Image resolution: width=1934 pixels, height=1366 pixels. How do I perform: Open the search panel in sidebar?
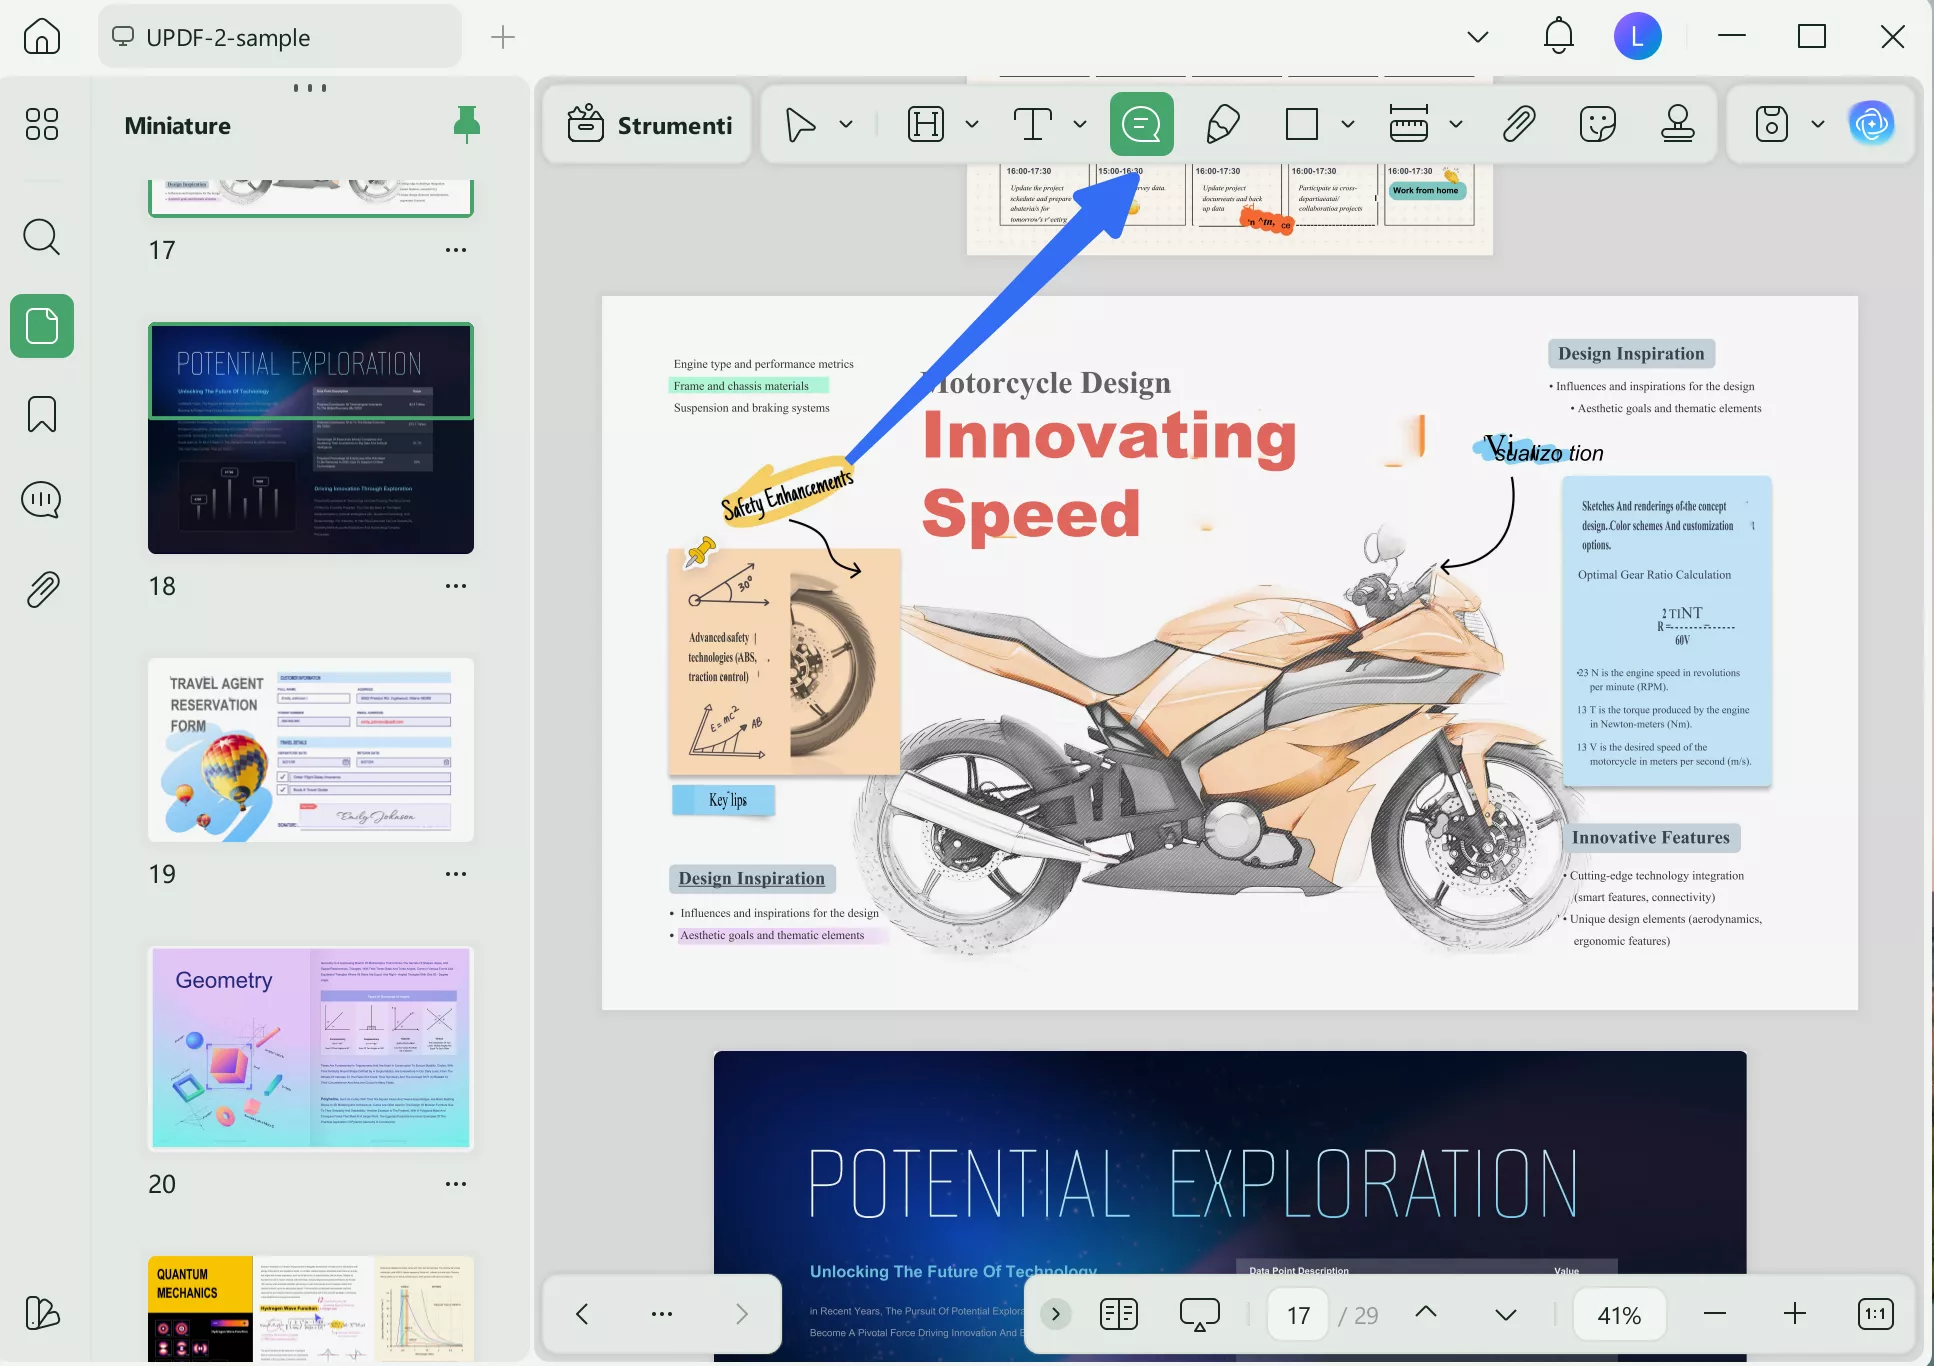point(41,237)
